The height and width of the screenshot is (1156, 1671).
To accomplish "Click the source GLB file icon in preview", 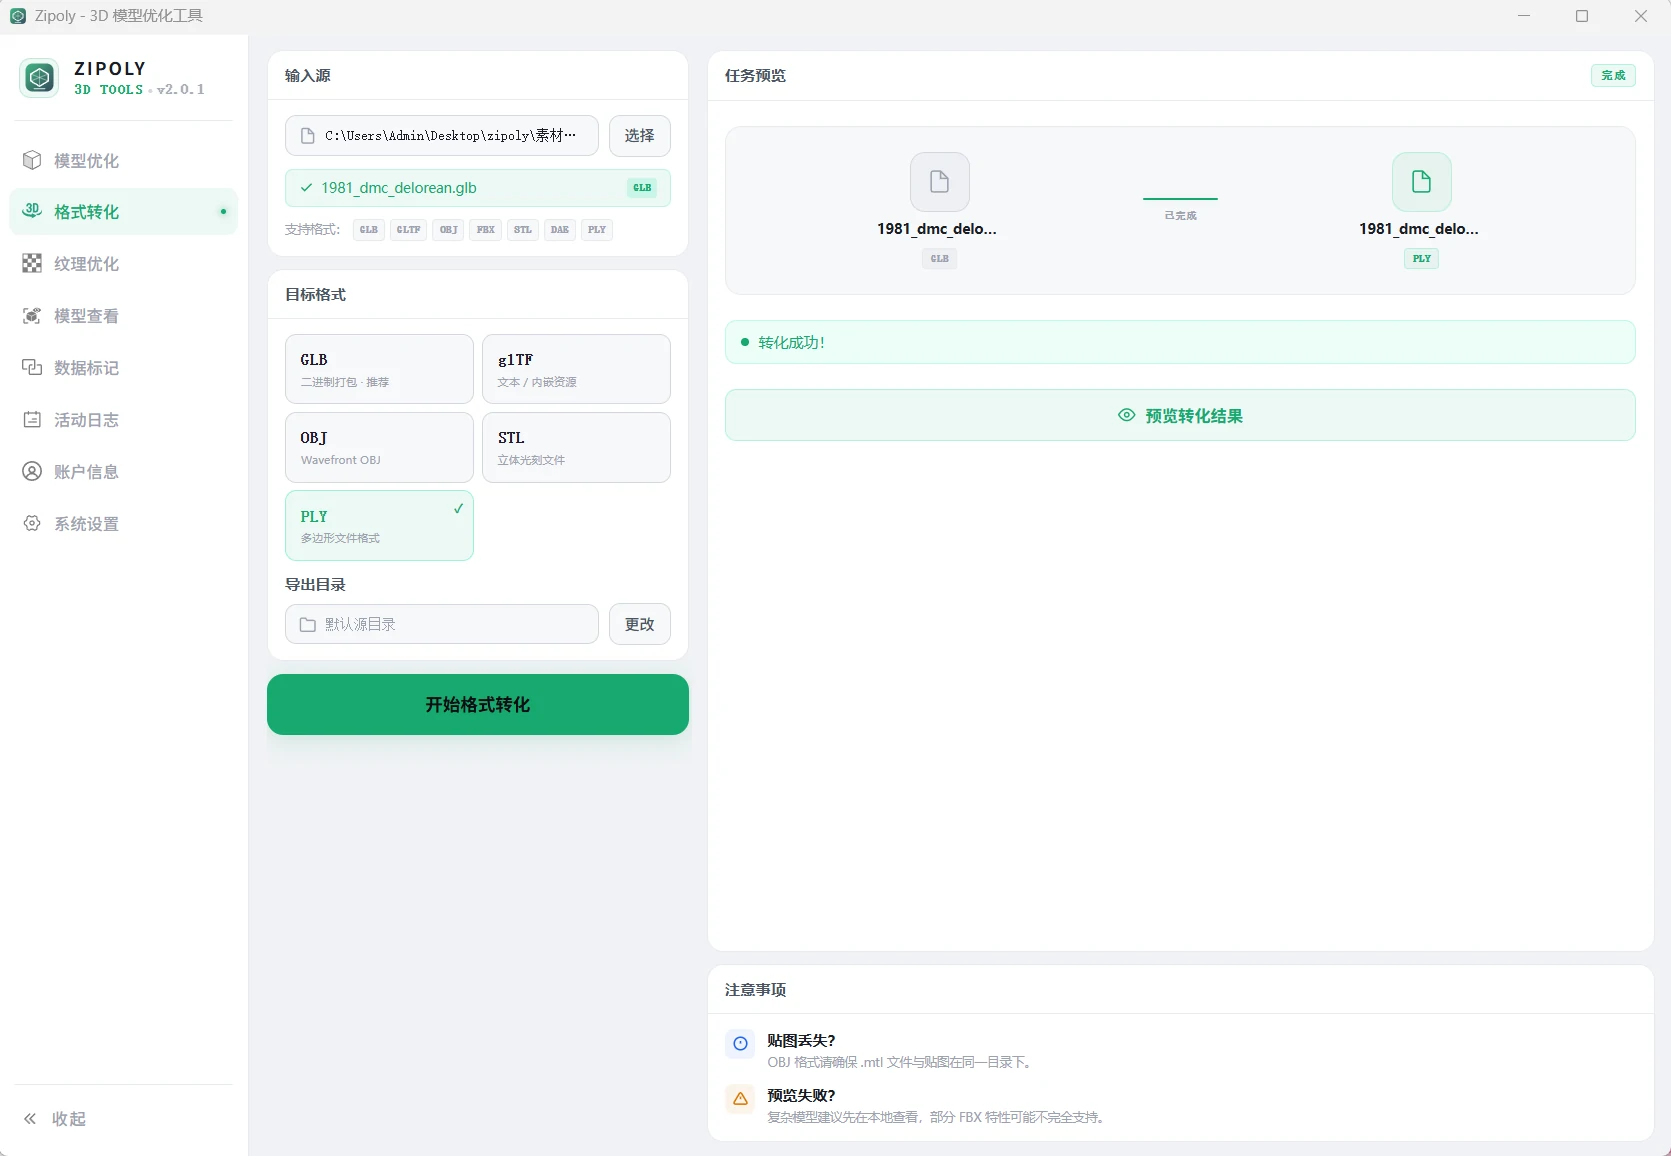I will click(939, 181).
